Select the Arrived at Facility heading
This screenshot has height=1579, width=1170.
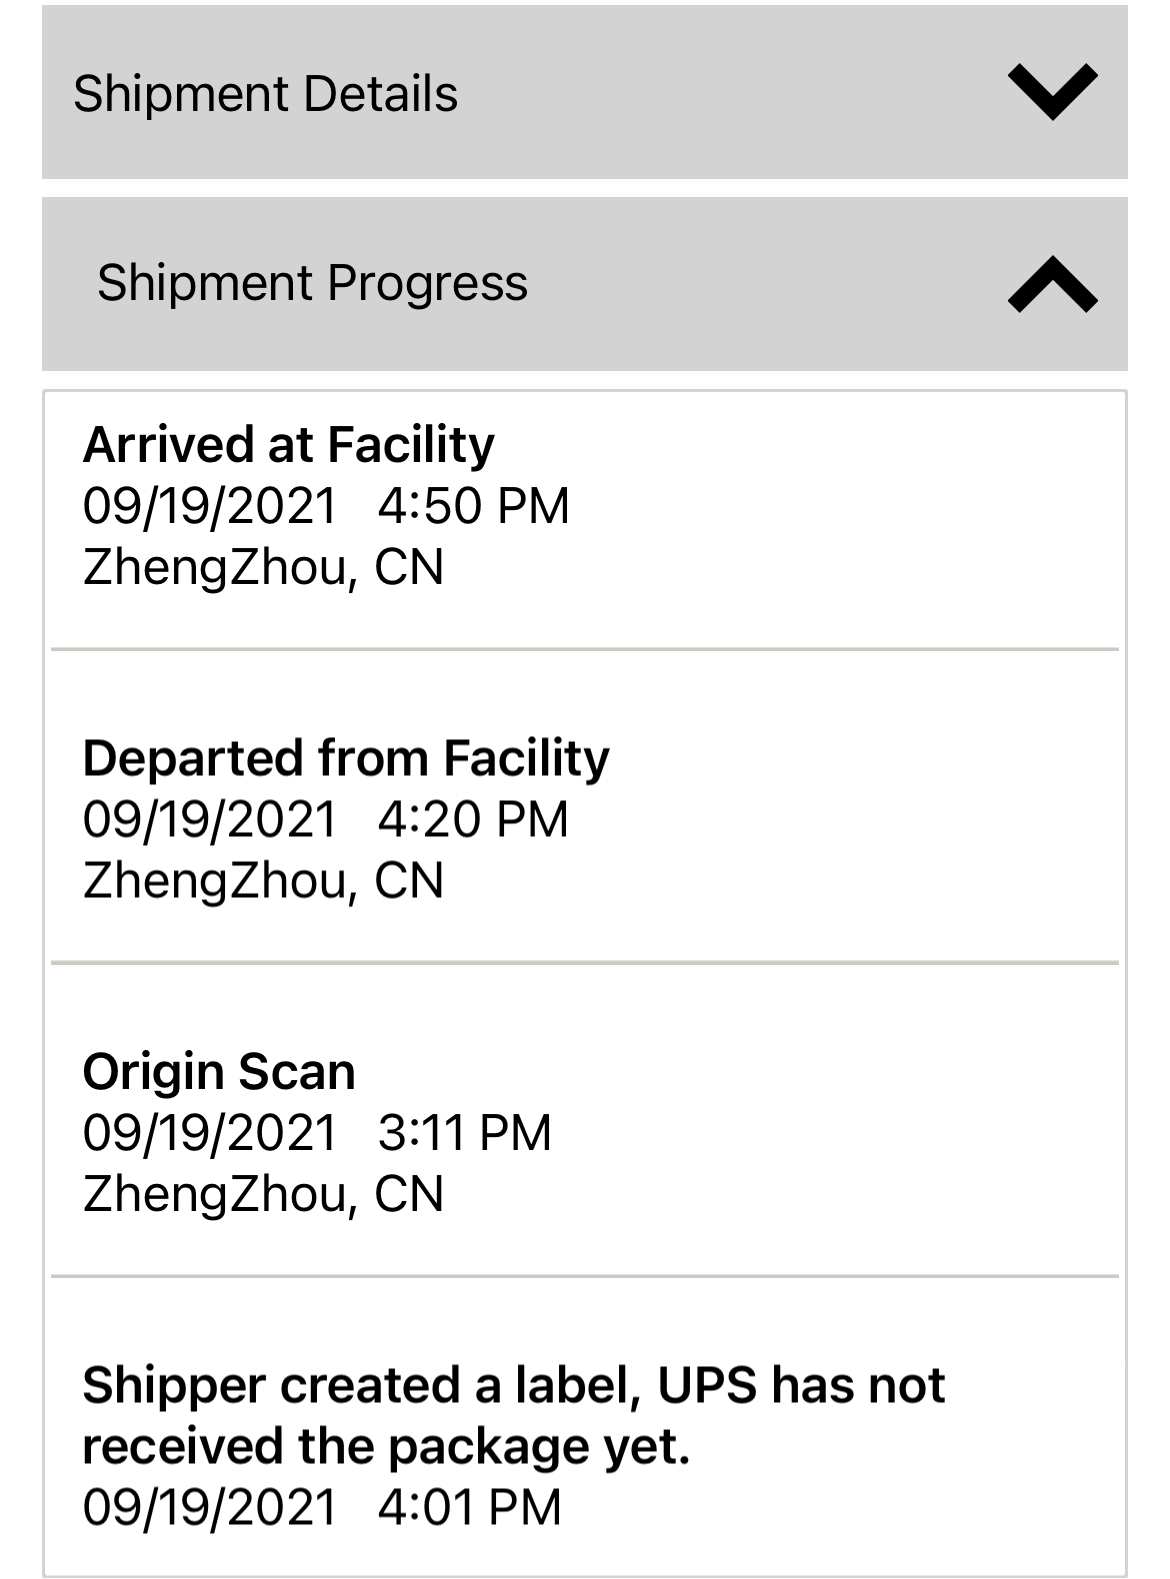click(288, 445)
